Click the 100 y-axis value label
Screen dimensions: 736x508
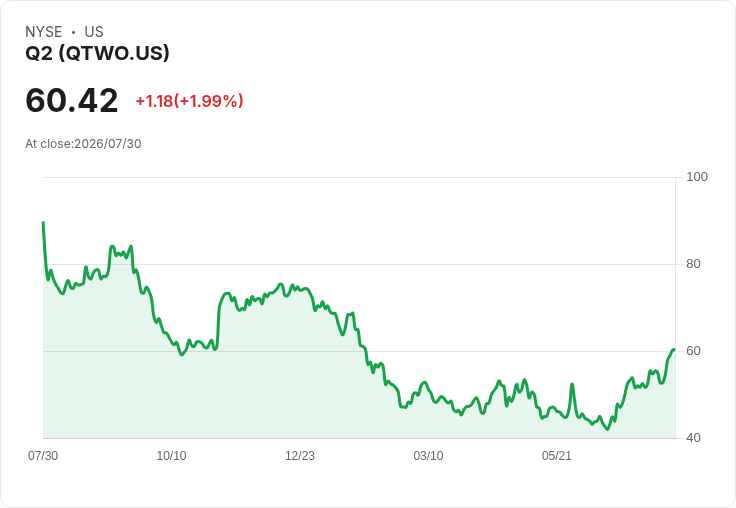pos(697,177)
